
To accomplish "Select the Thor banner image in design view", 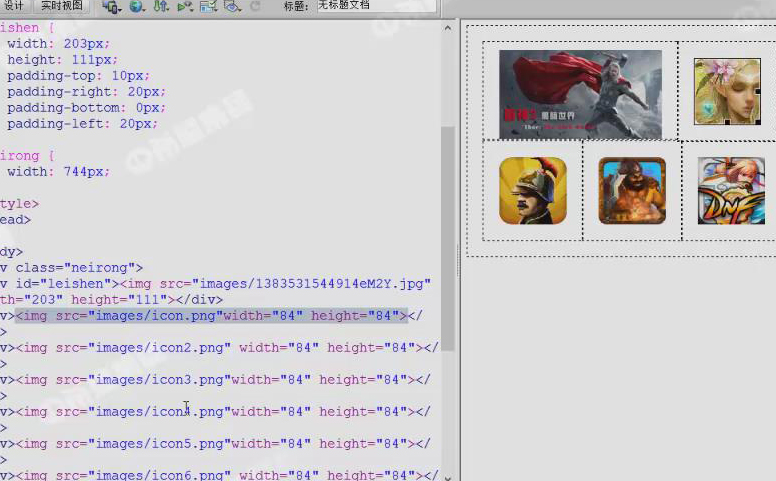I will coord(580,94).
